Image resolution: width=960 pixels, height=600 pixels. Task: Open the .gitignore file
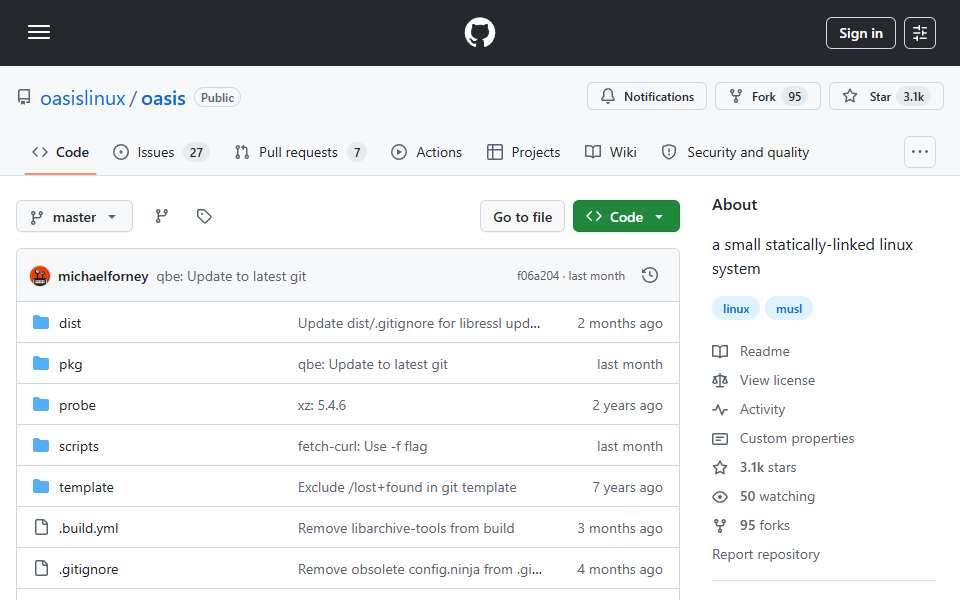coord(89,569)
